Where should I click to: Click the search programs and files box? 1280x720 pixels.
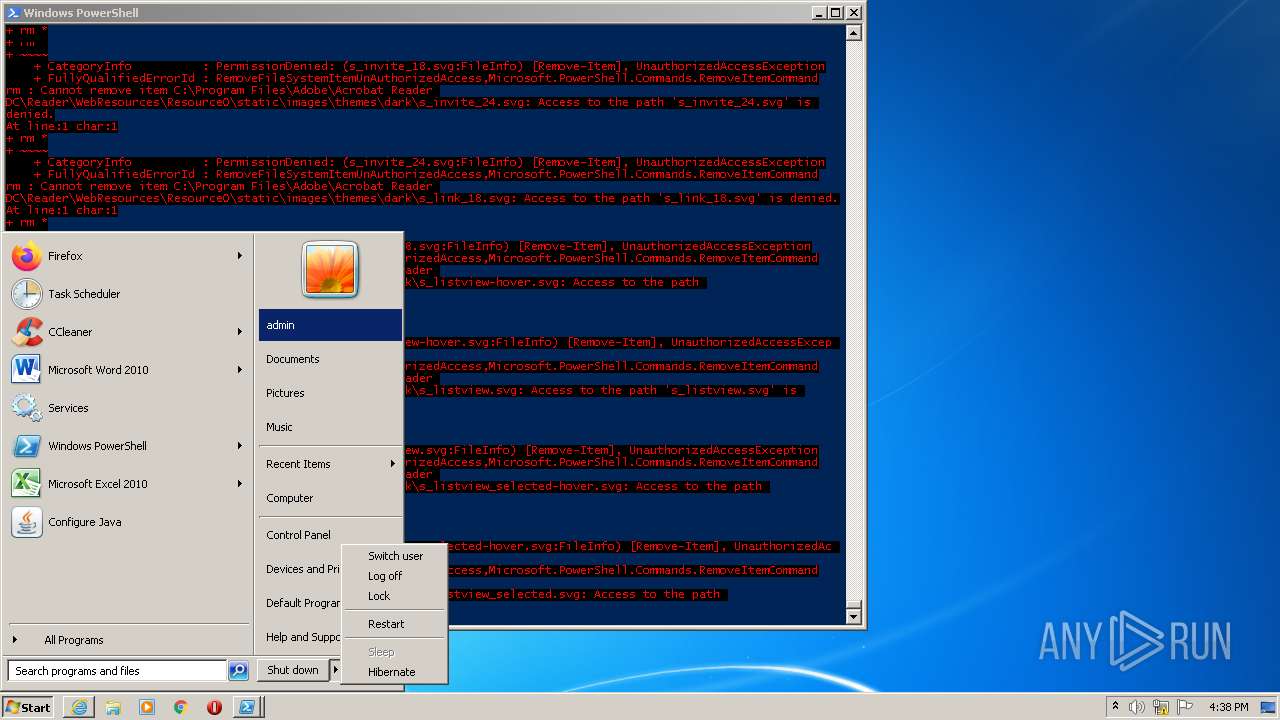pos(118,671)
